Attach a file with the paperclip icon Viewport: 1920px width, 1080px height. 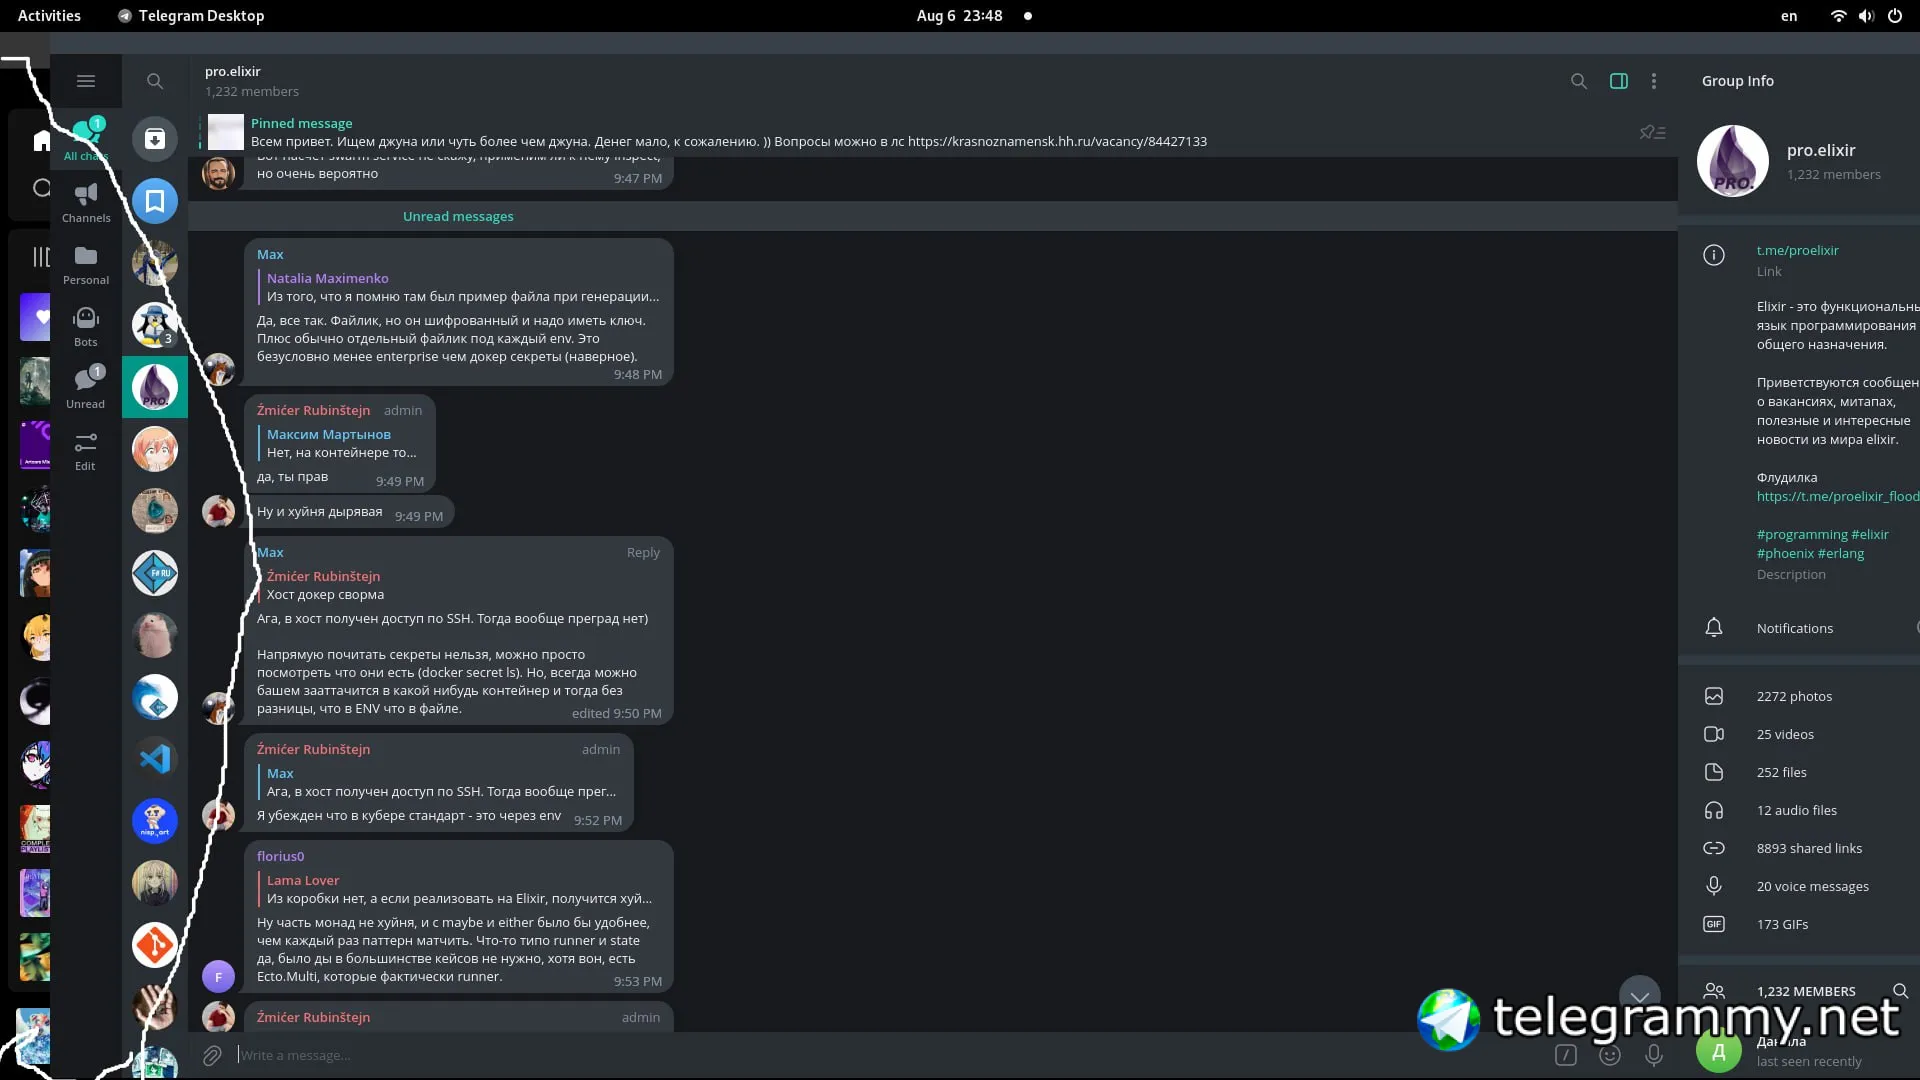(x=212, y=1055)
